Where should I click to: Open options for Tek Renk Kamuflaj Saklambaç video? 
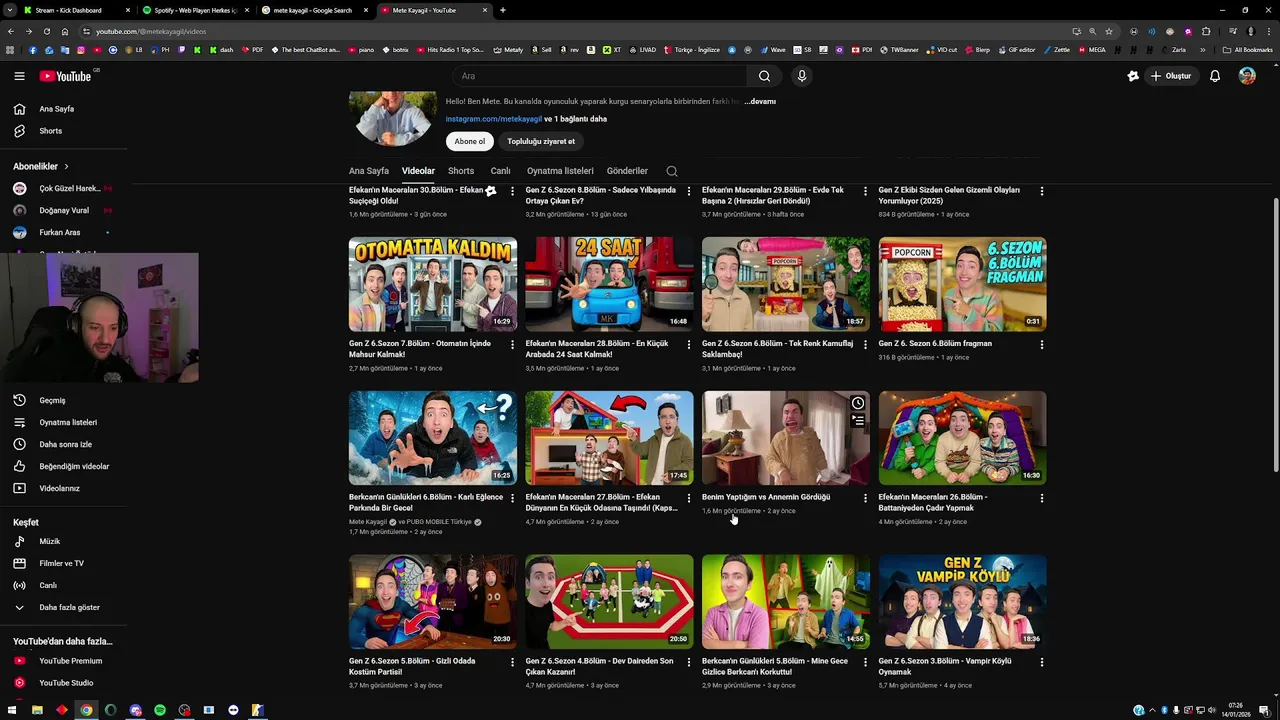(865, 345)
